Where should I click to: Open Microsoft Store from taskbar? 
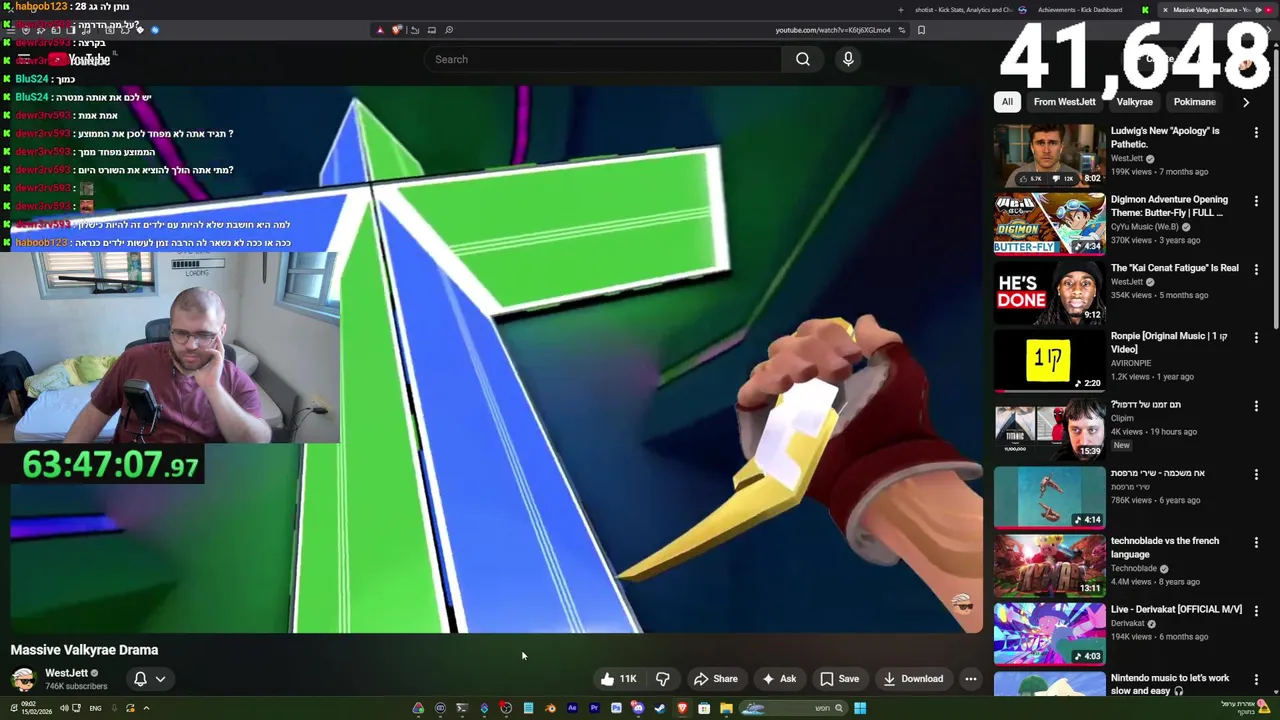704,708
